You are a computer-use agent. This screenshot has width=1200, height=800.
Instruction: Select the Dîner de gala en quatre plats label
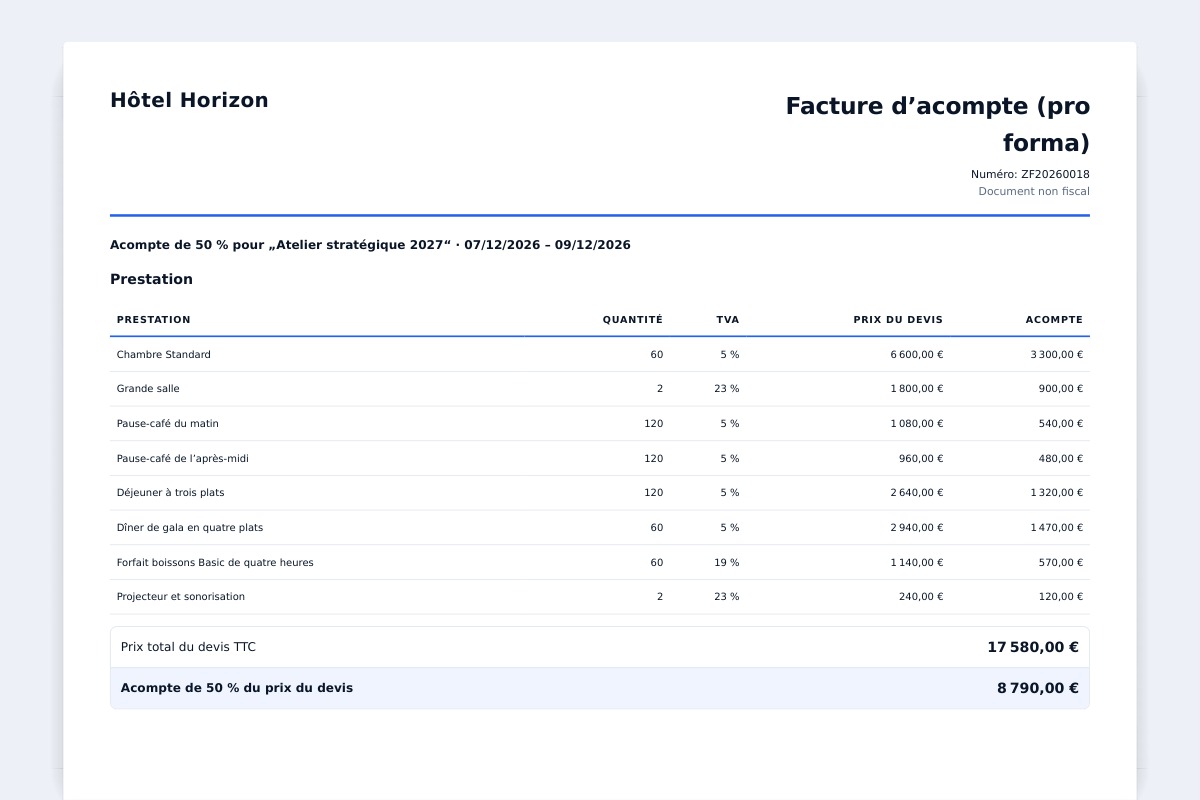click(x=190, y=527)
